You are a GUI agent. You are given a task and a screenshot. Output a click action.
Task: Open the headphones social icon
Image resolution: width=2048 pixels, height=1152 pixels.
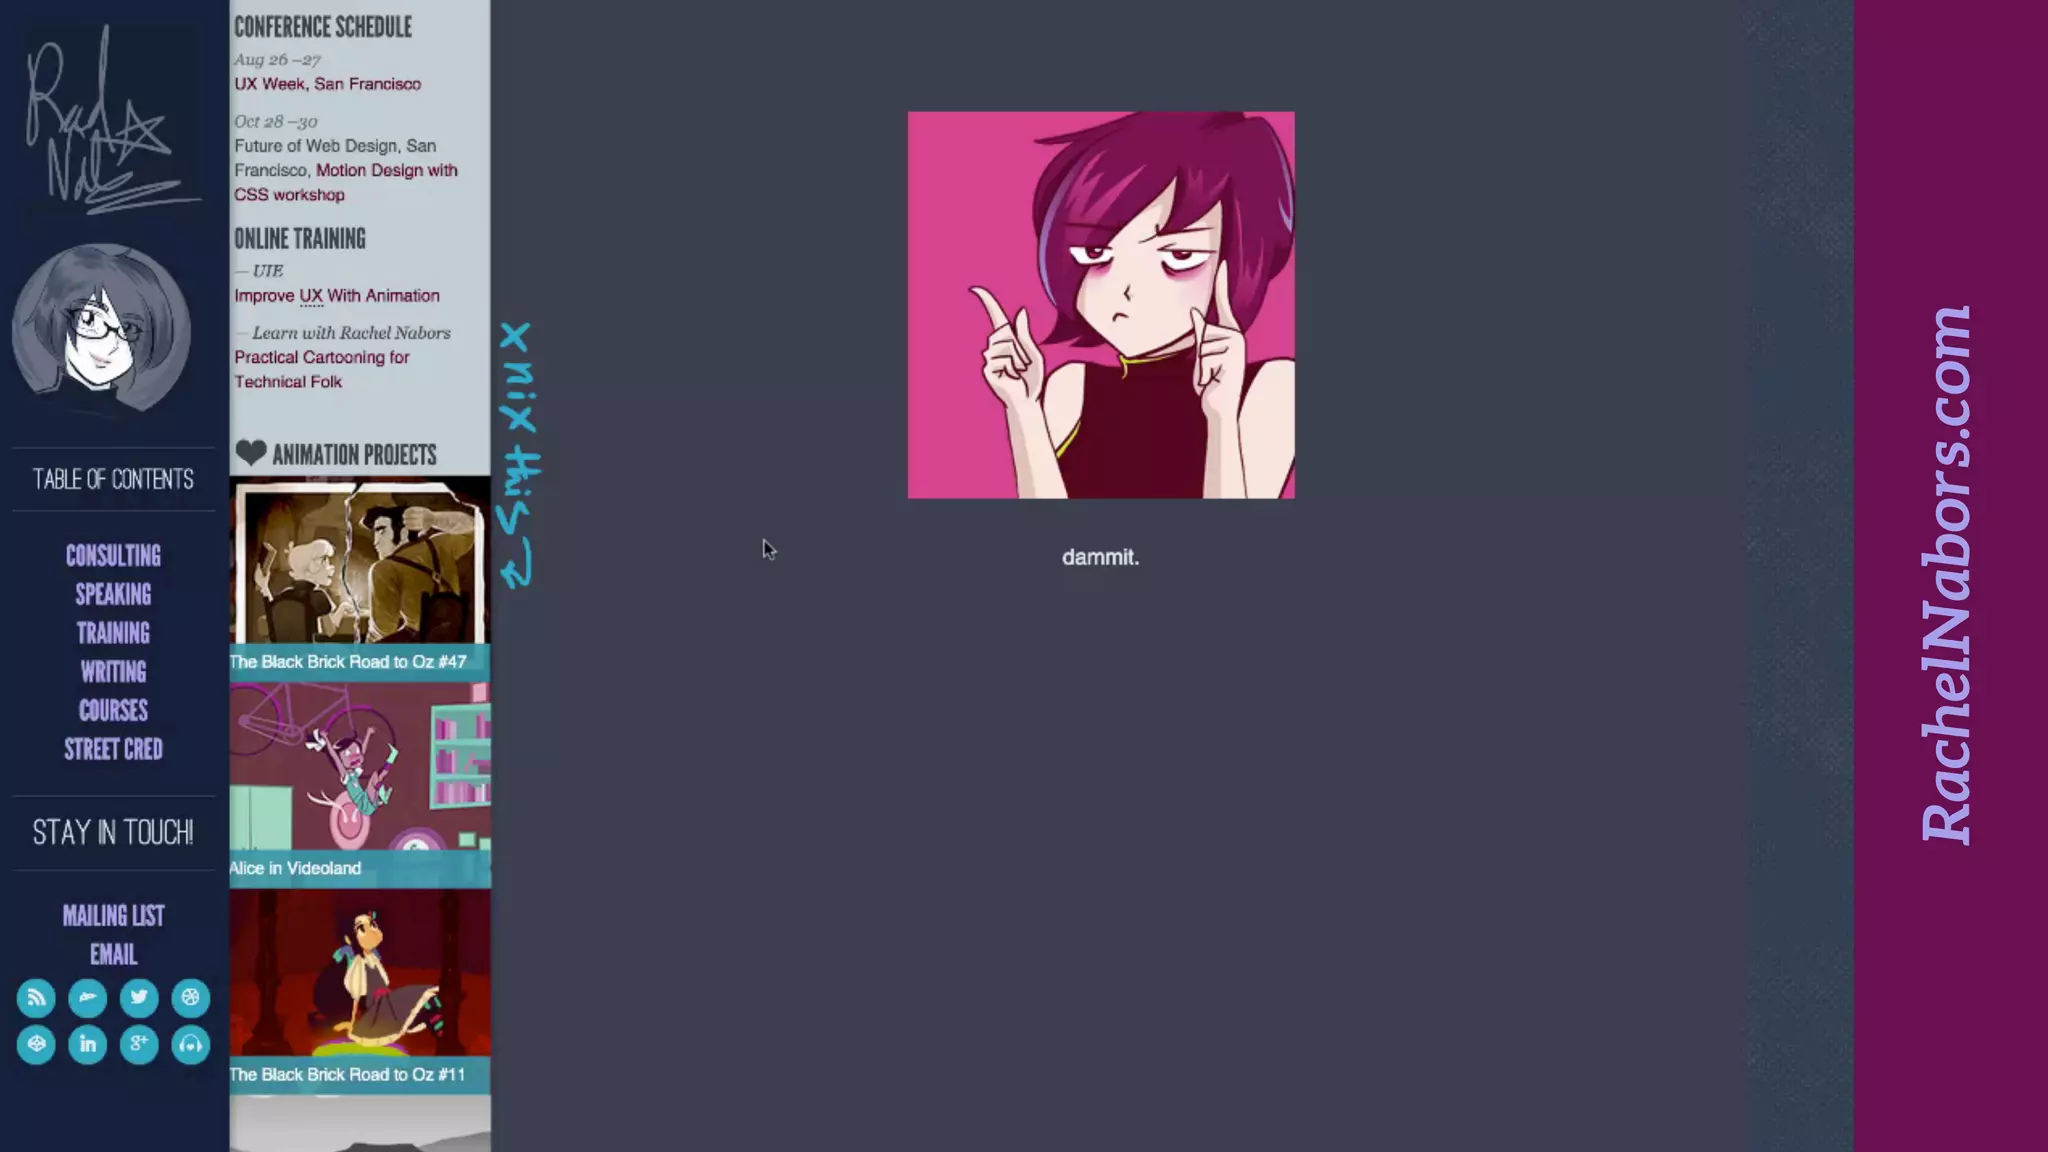190,1044
